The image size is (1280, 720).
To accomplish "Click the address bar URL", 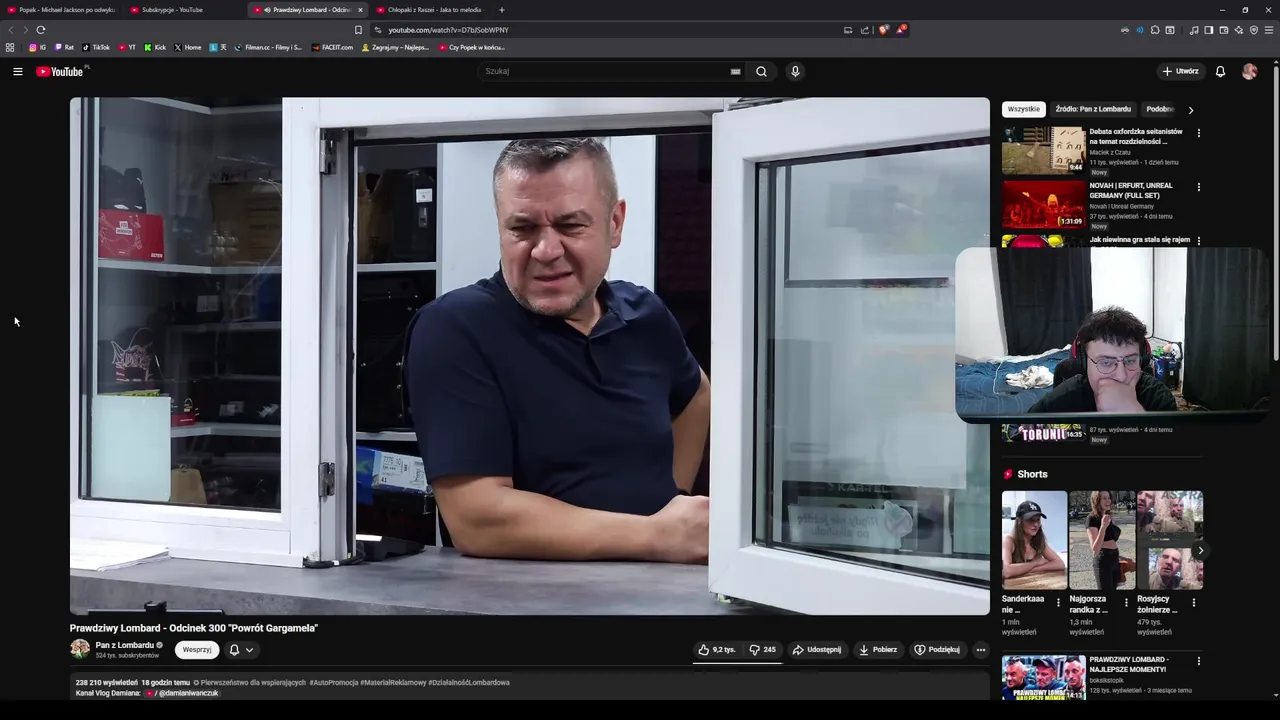I will (x=448, y=30).
